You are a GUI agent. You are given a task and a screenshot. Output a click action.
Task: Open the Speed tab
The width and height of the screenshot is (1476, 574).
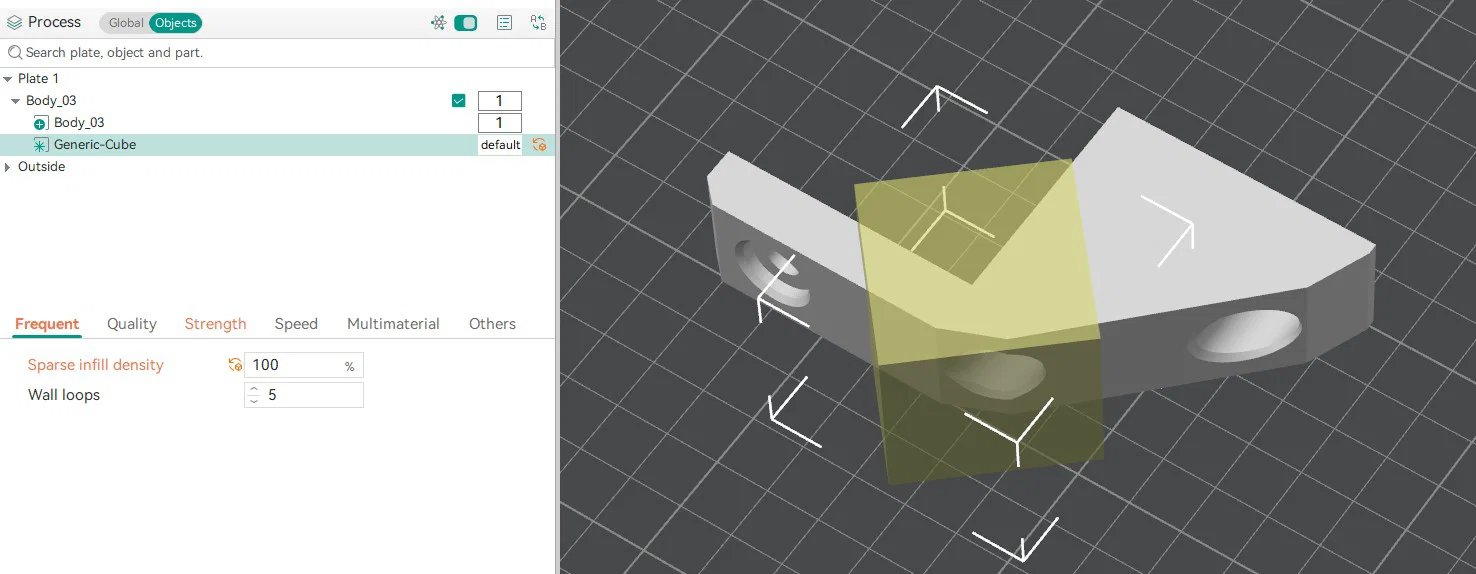pos(296,324)
